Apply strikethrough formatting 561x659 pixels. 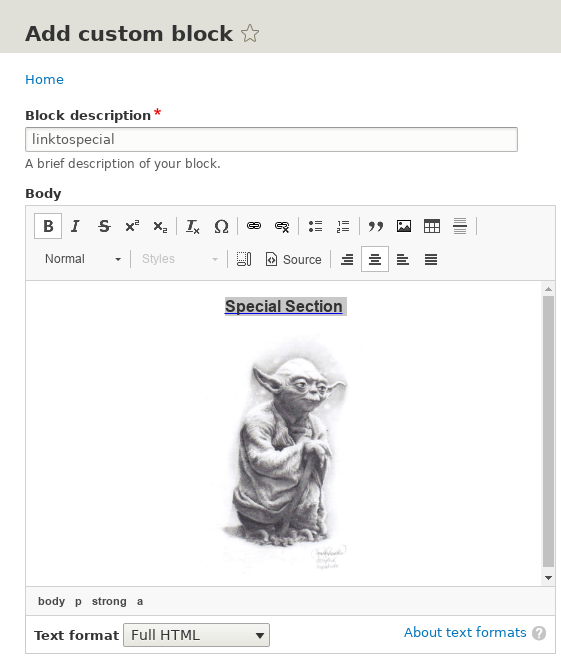tap(104, 226)
